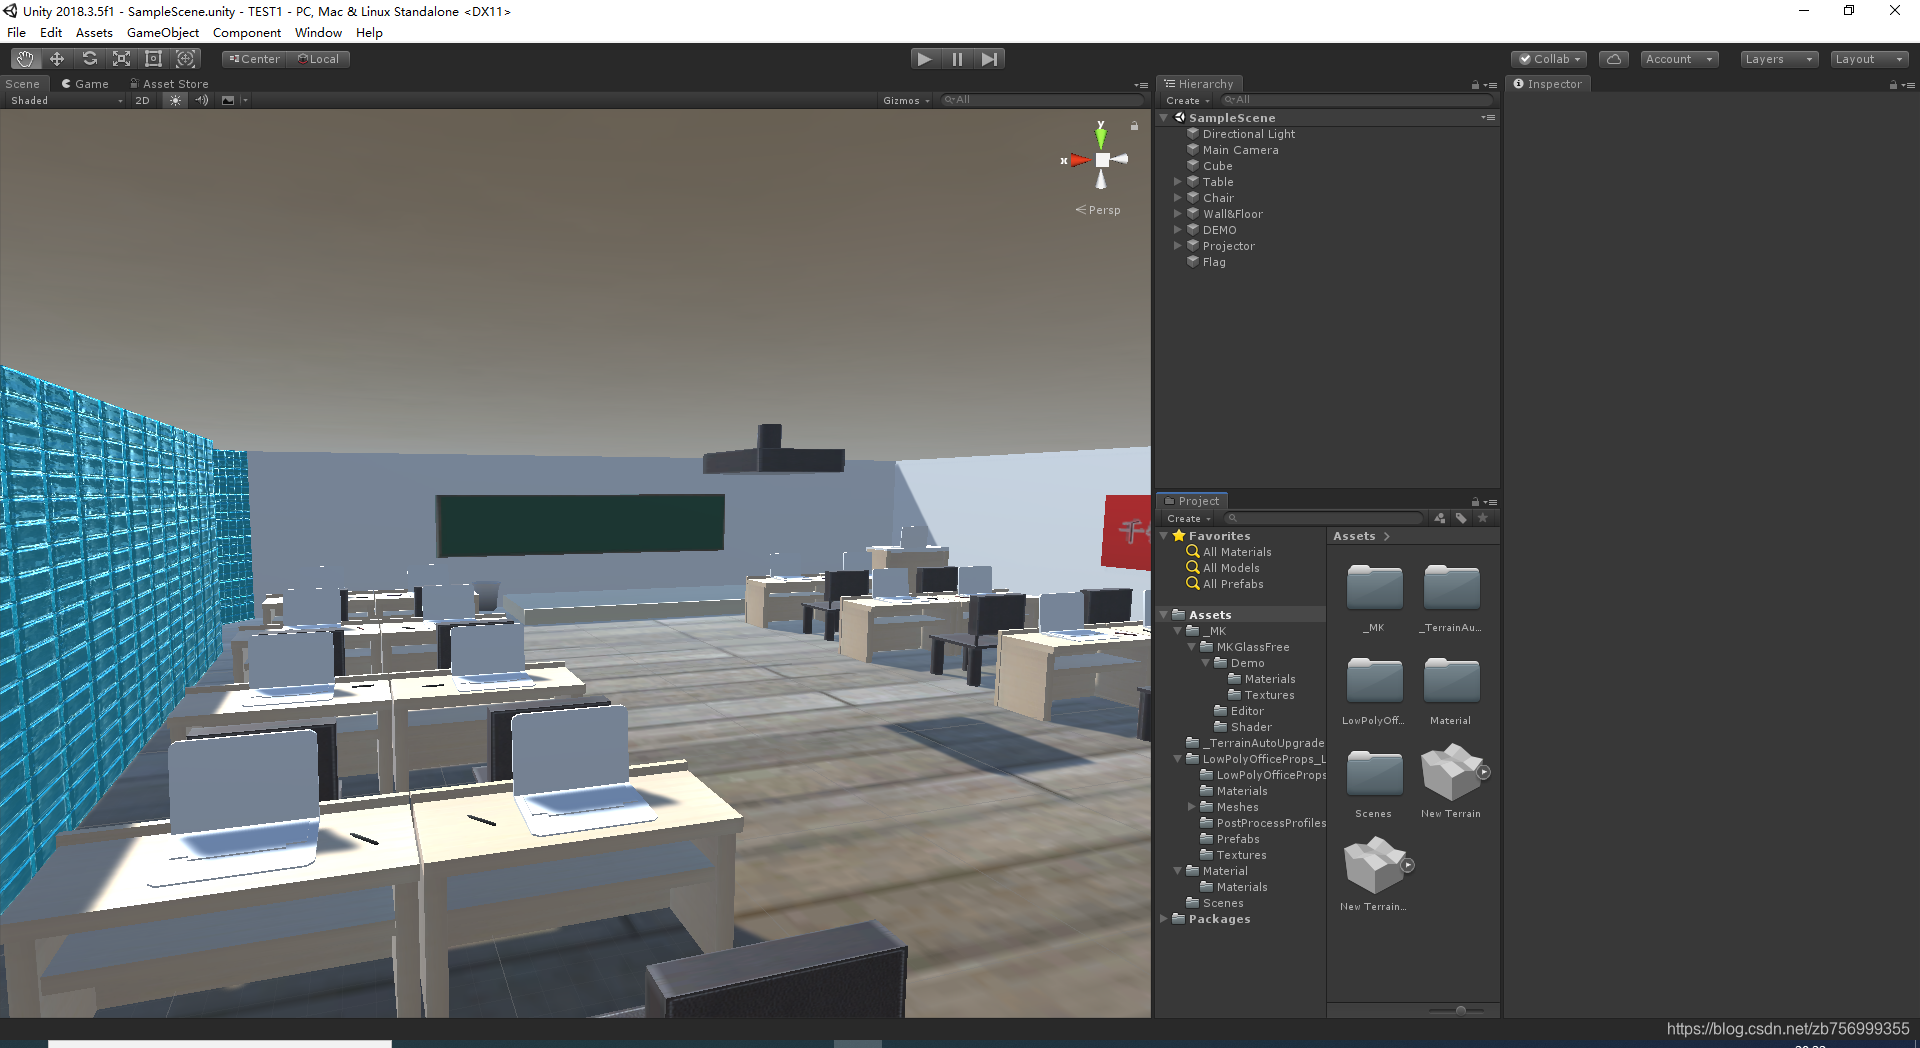This screenshot has width=1920, height=1048.
Task: Expand the Projector object
Action: [1178, 246]
